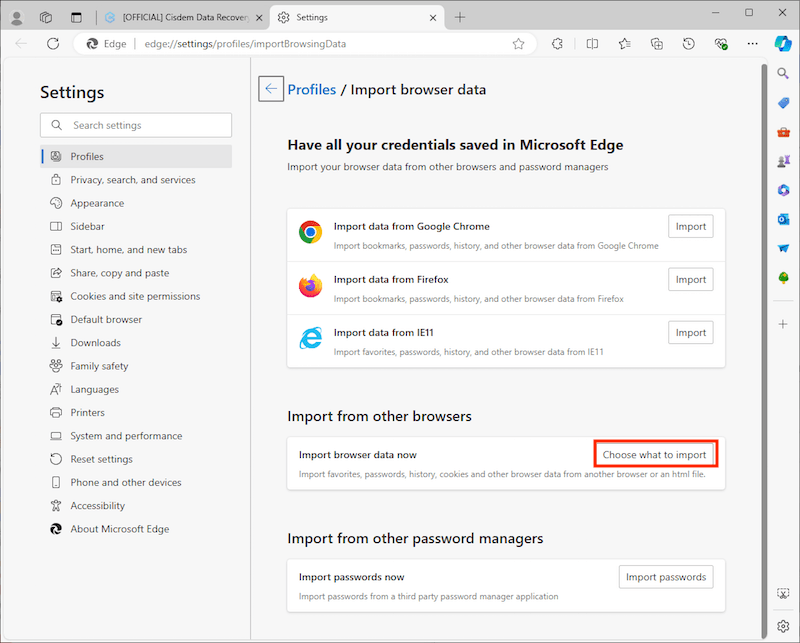Open the Extensions puzzle icon

(x=557, y=44)
